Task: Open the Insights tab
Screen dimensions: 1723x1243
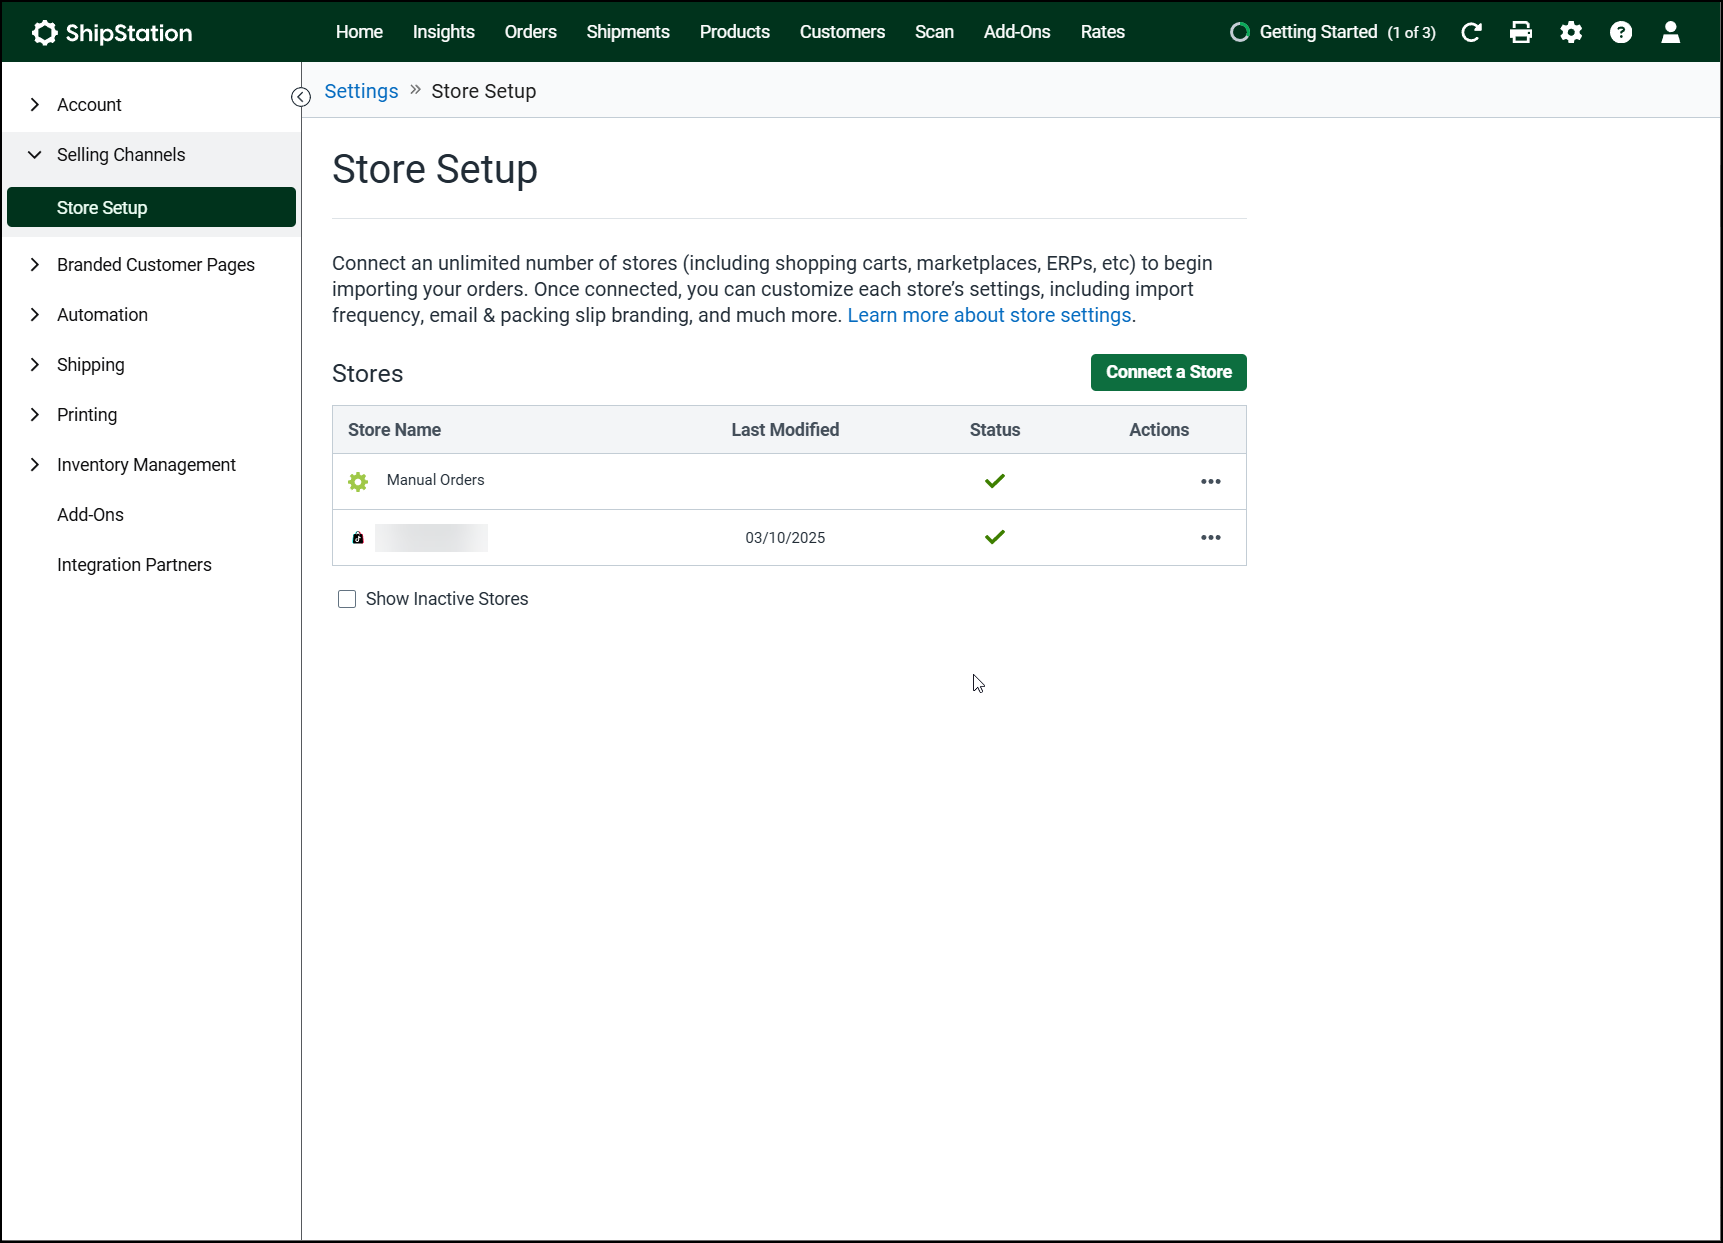Action: pos(444,32)
